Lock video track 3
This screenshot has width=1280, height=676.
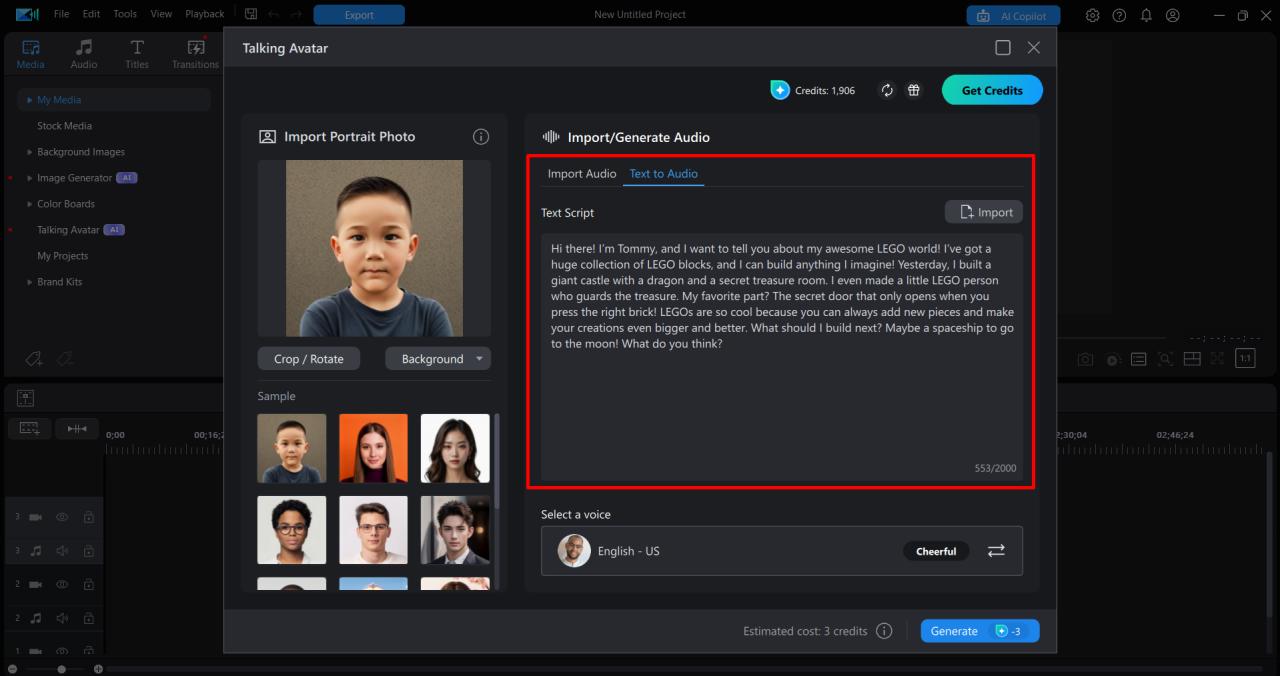point(88,517)
